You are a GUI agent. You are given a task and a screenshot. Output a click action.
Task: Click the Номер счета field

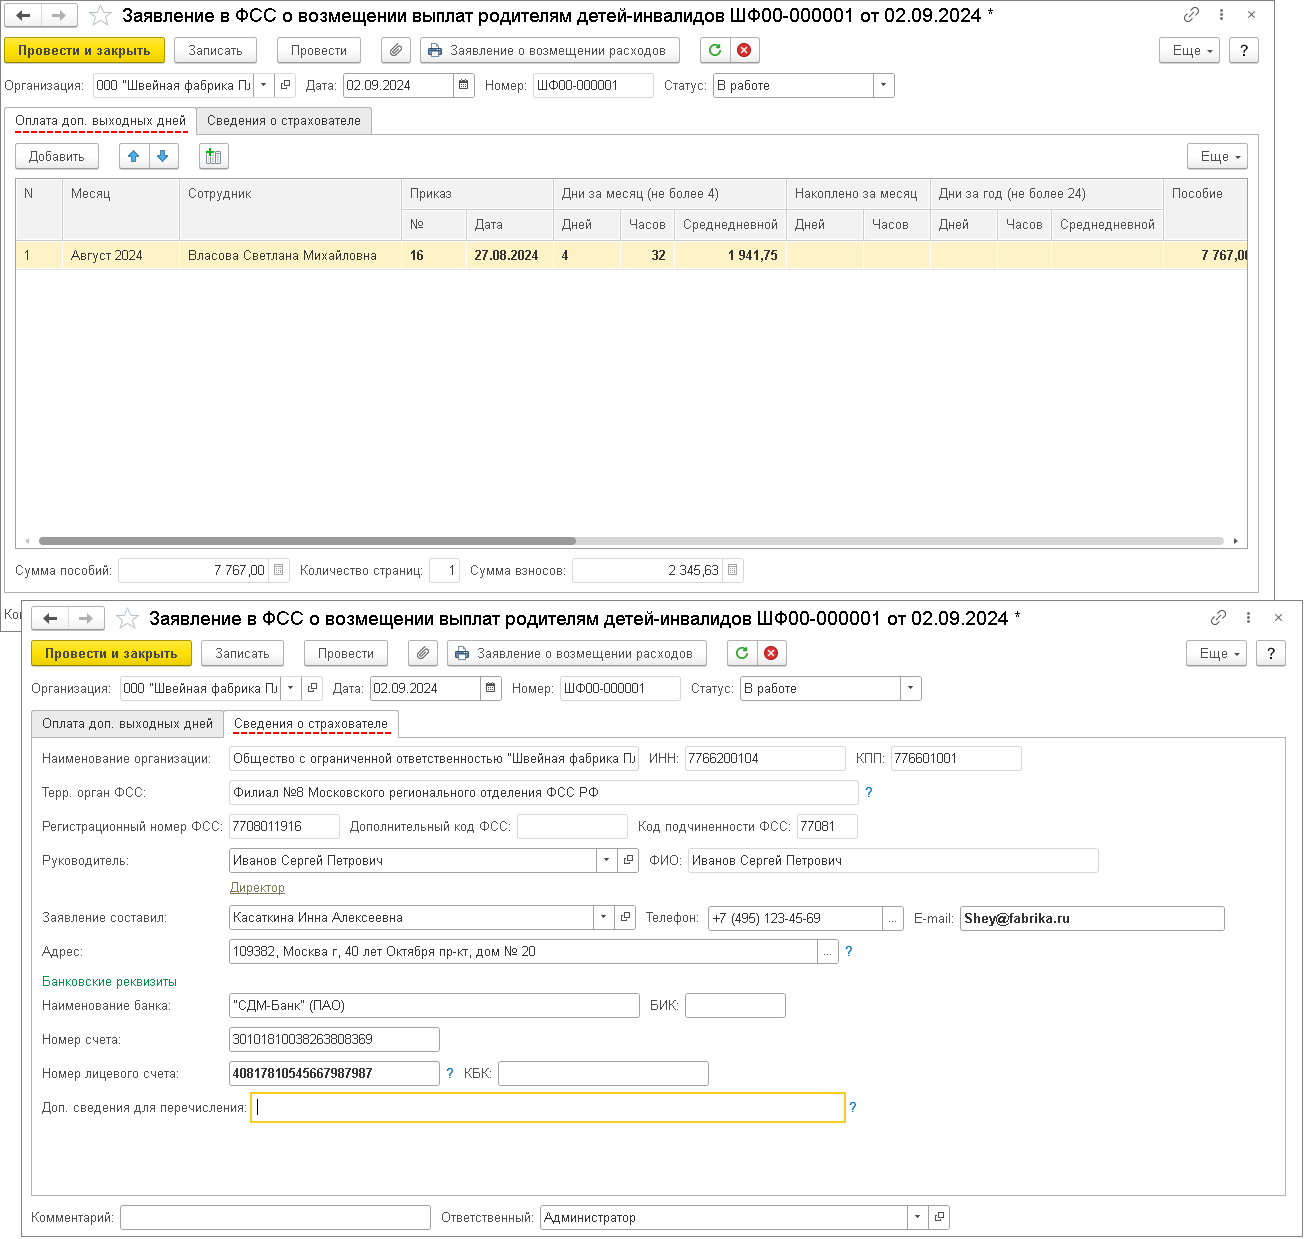pos(334,1039)
